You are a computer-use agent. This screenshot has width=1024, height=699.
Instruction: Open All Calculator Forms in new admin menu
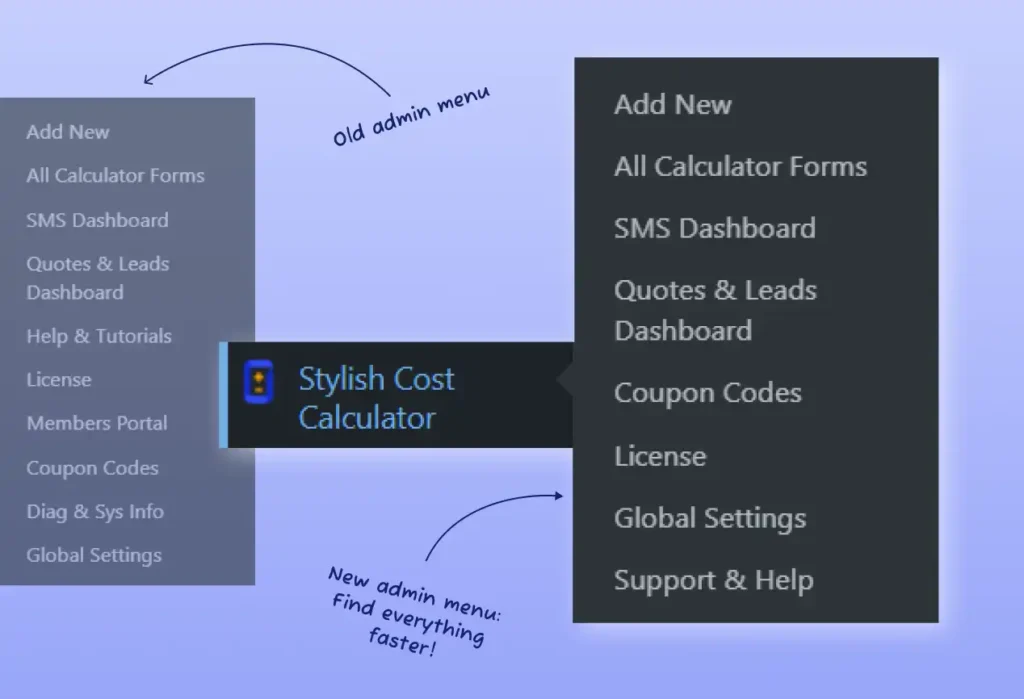click(741, 167)
